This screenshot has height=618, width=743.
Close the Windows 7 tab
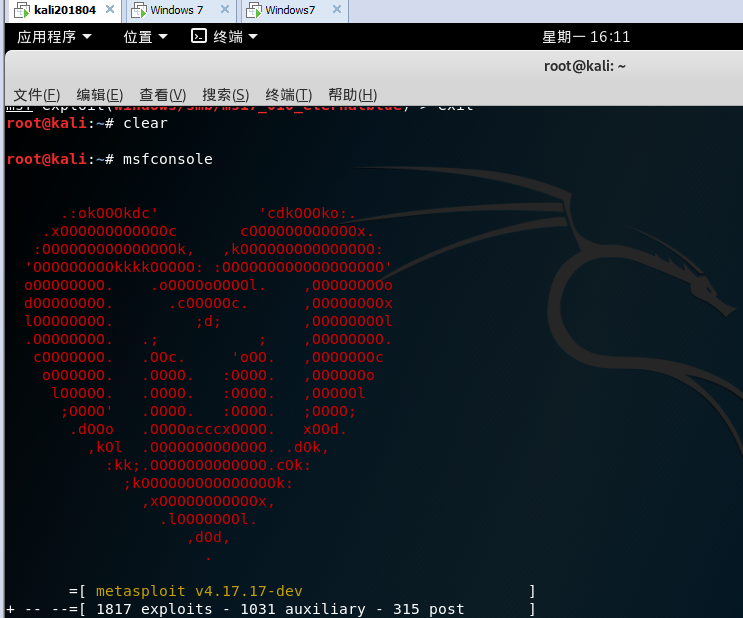(225, 9)
